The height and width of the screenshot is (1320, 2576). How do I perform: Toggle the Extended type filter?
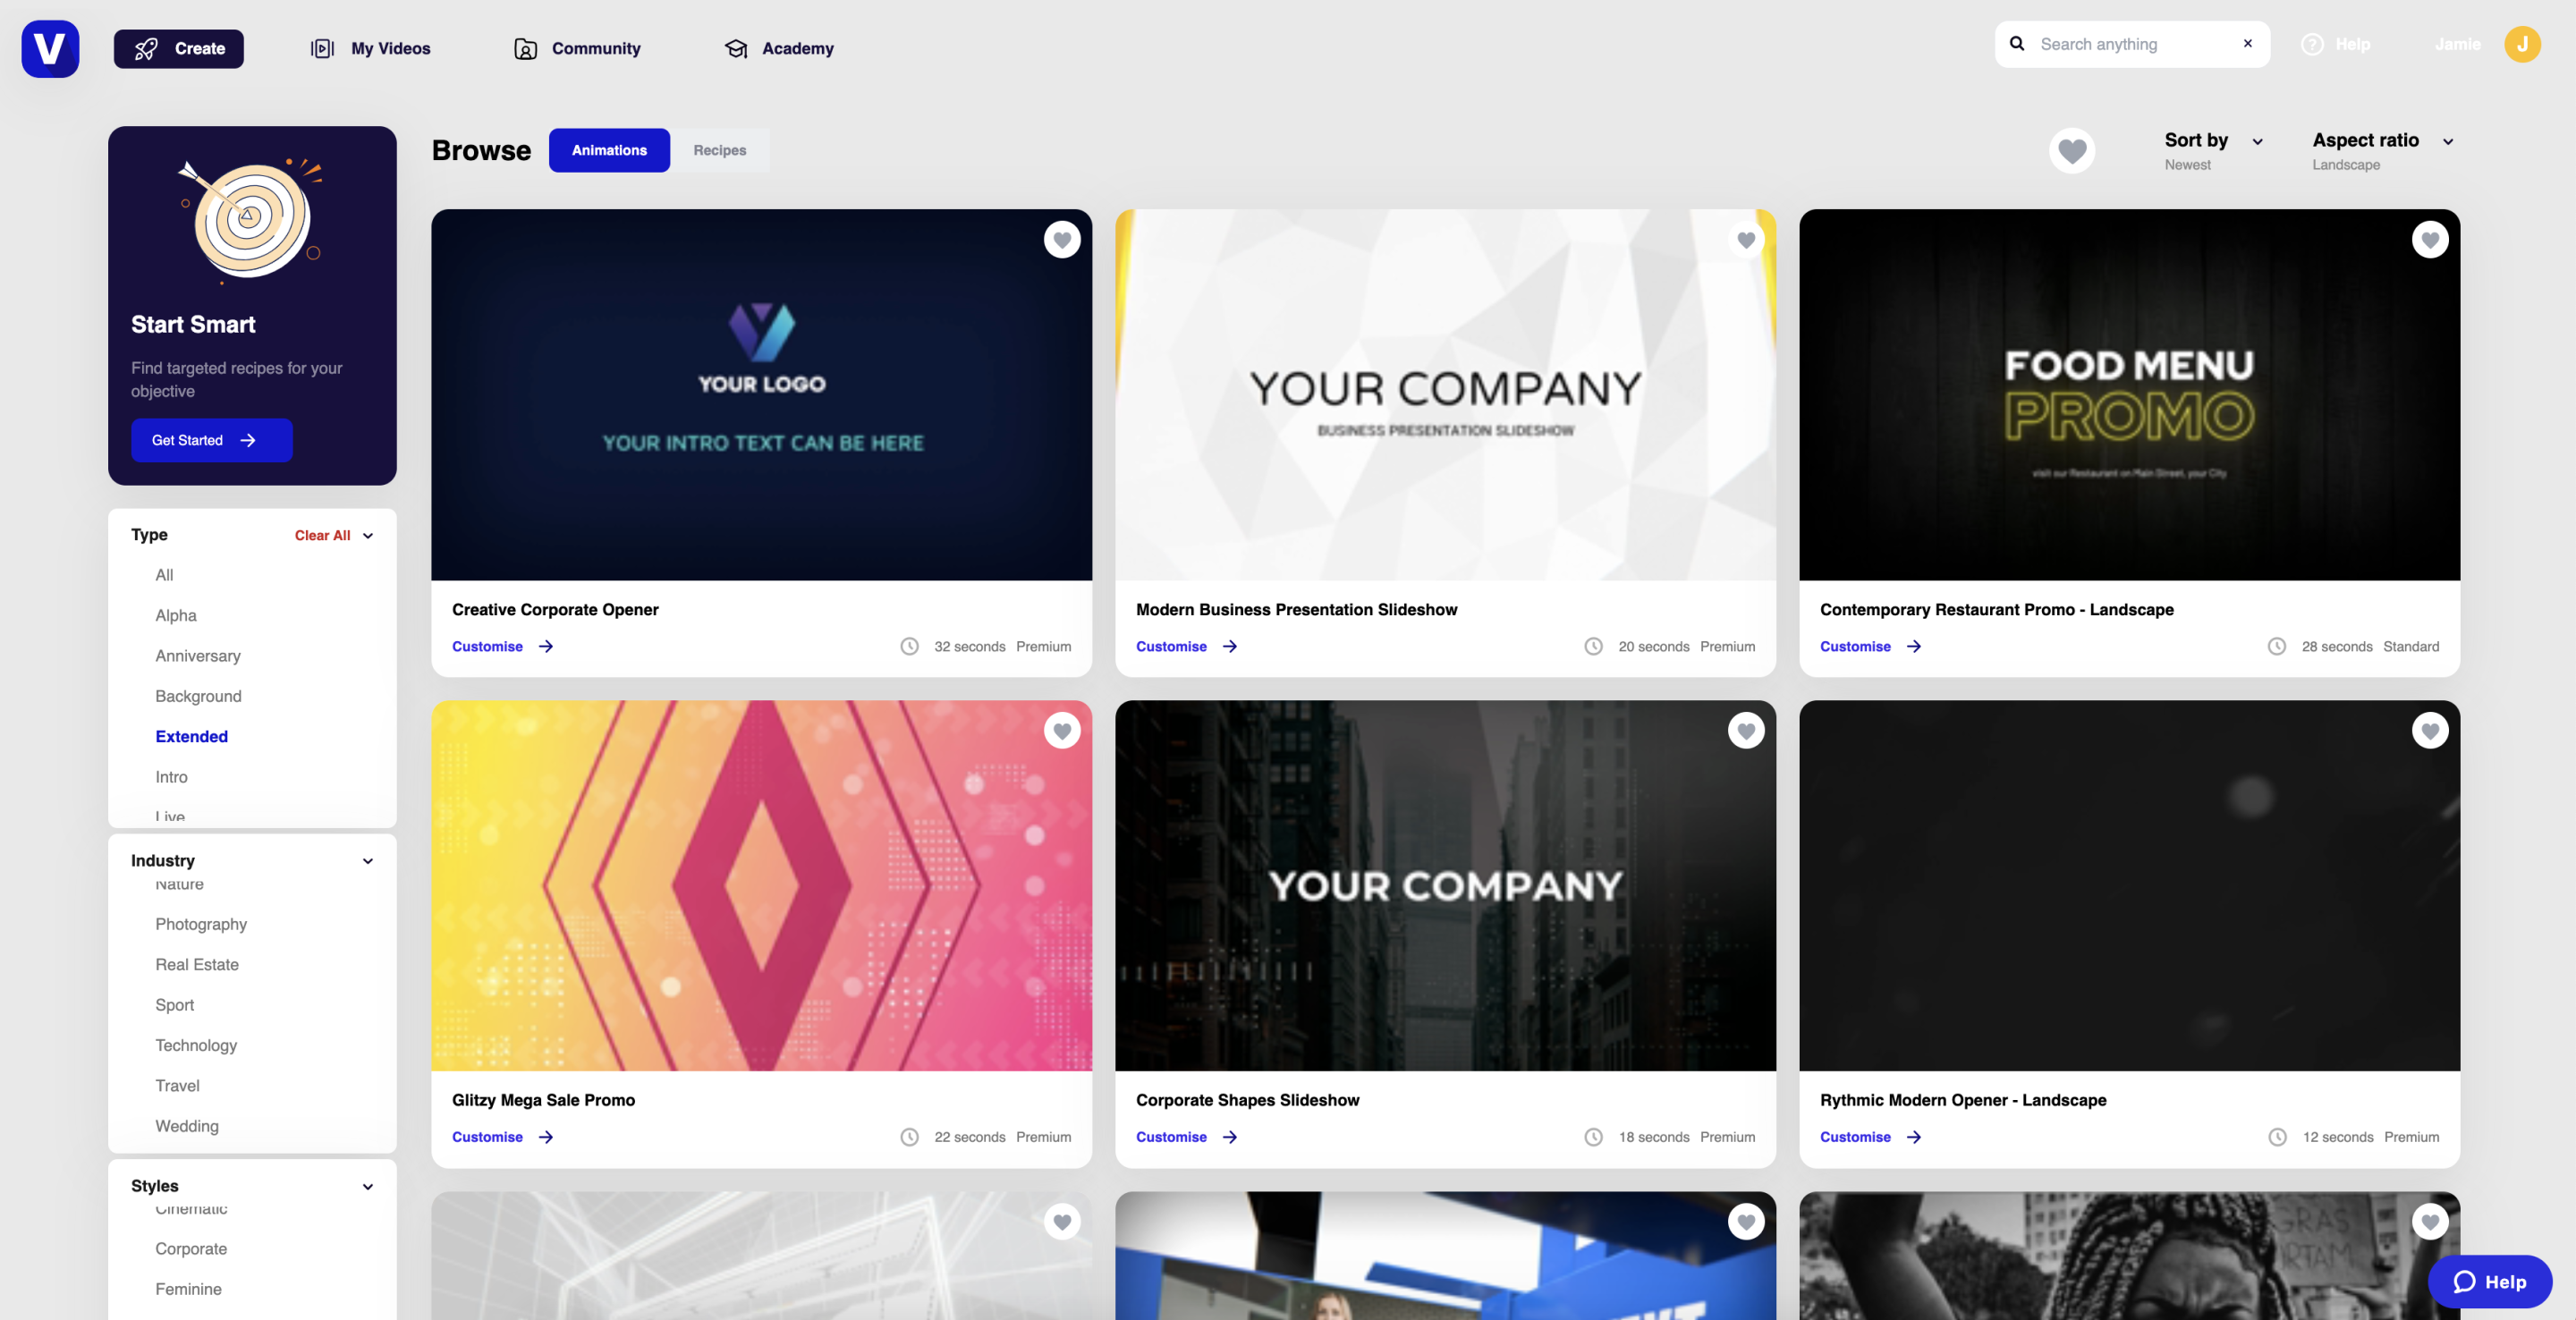point(191,738)
